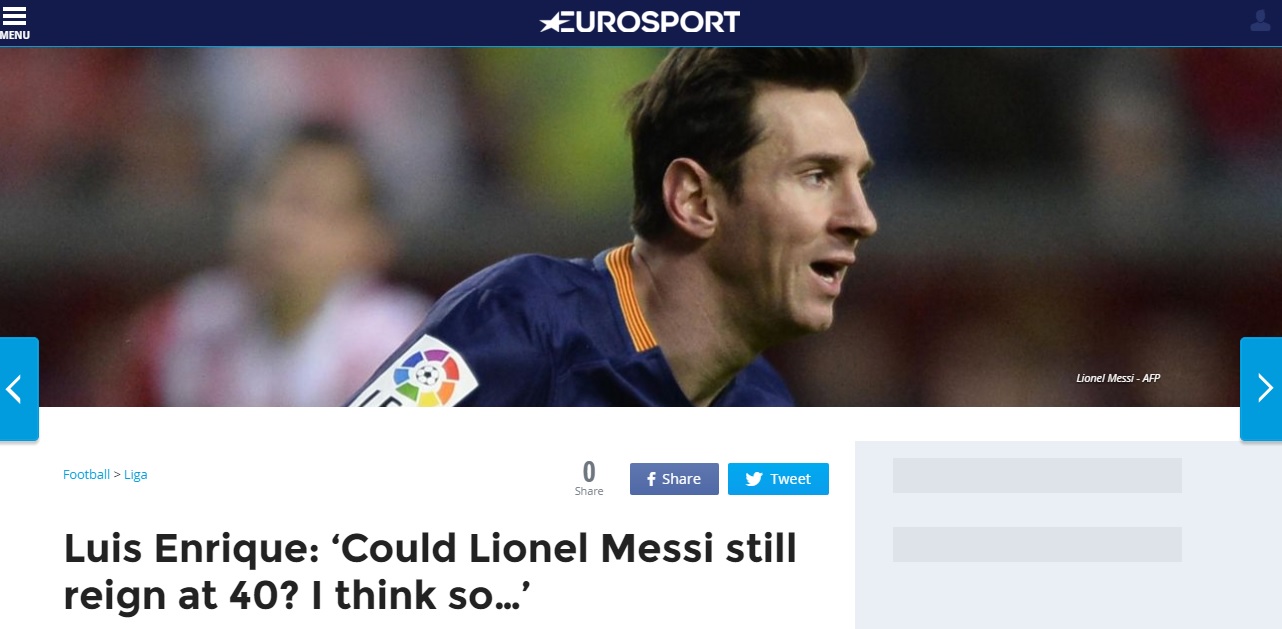This screenshot has height=629, width=1282.
Task: Click the small Share label under the count
Action: [589, 491]
